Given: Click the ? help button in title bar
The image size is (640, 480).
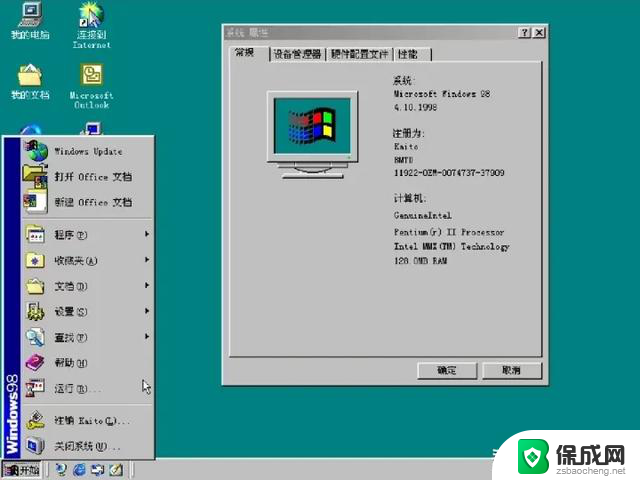Looking at the screenshot, I should (524, 33).
